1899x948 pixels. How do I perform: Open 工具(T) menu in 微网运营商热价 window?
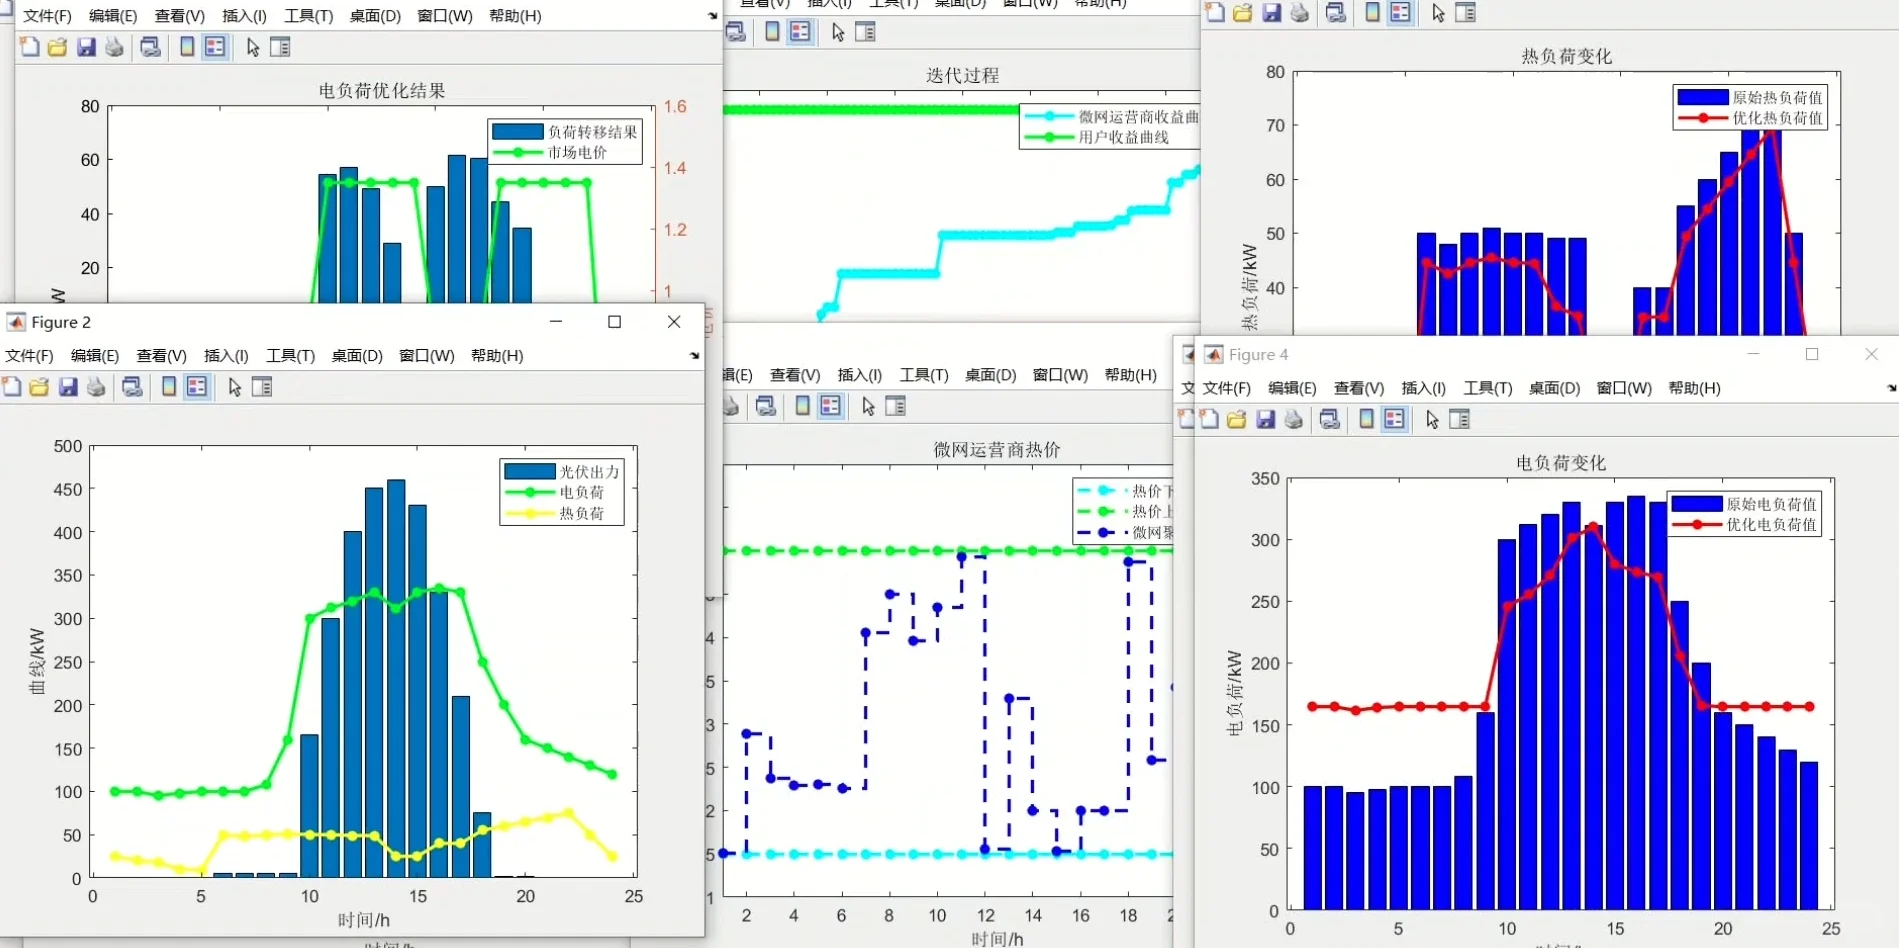click(x=924, y=375)
